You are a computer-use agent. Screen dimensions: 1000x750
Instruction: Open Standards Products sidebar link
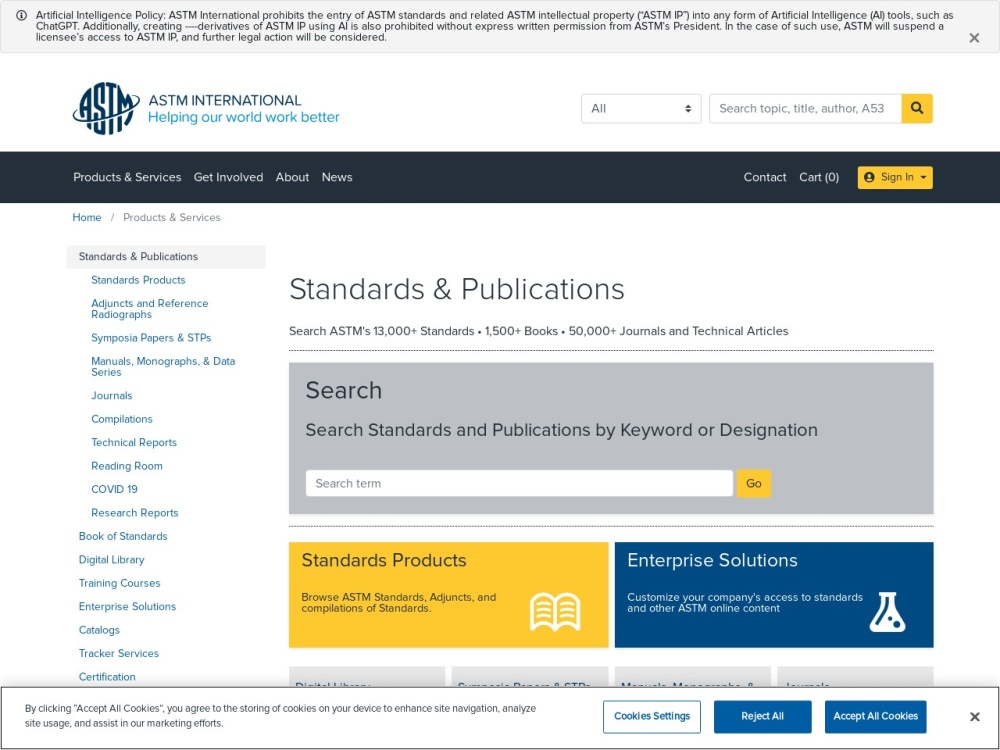pyautogui.click(x=138, y=280)
